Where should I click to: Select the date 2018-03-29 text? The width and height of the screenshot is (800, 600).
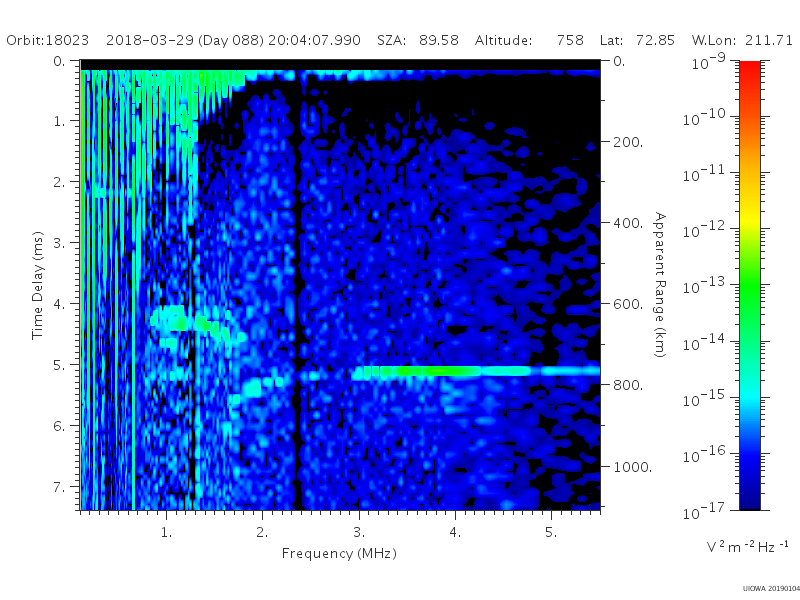click(x=149, y=40)
